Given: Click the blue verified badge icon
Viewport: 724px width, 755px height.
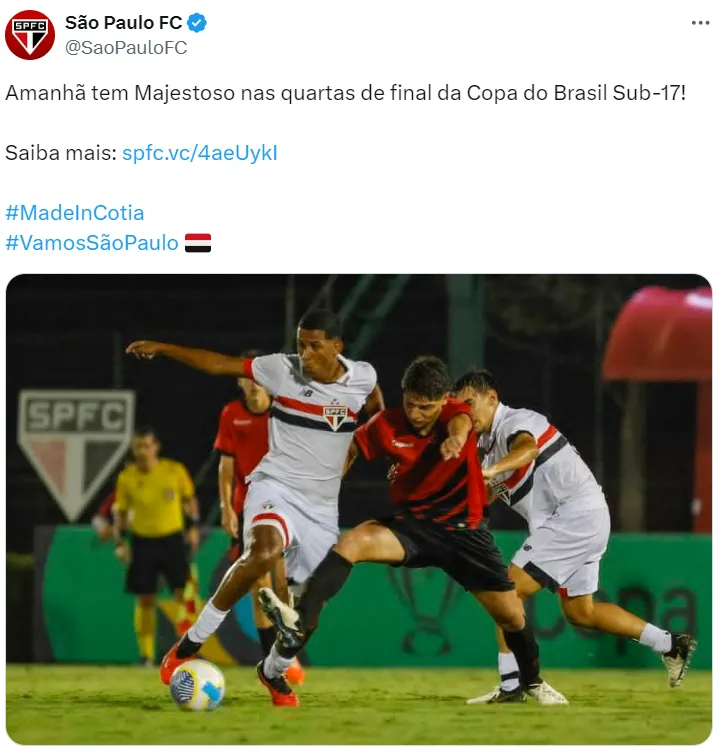Looking at the screenshot, I should click(197, 23).
